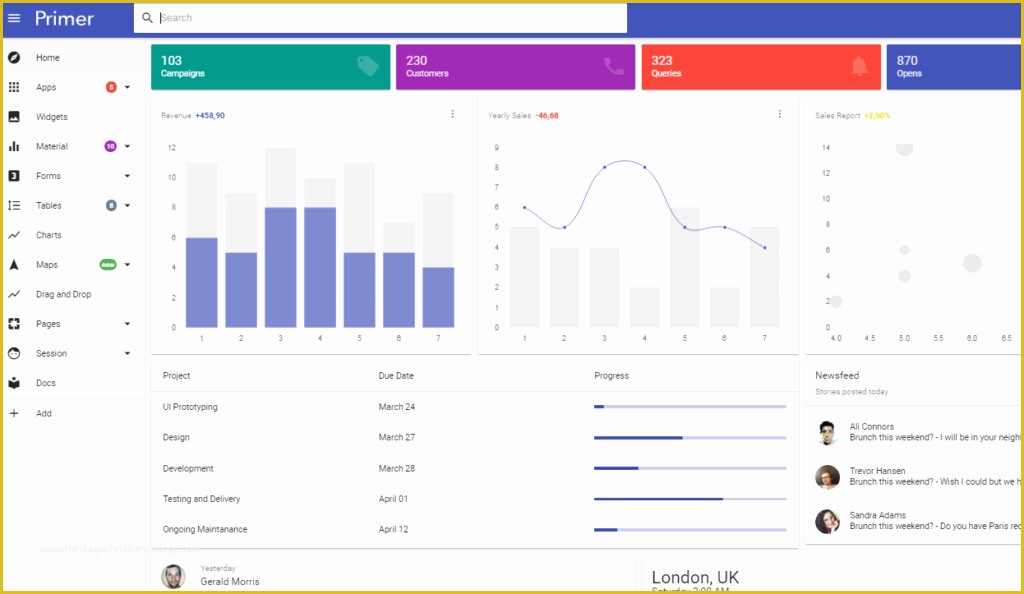This screenshot has height=594, width=1024.
Task: Click Sandra Adams avatar
Action: pos(827,521)
